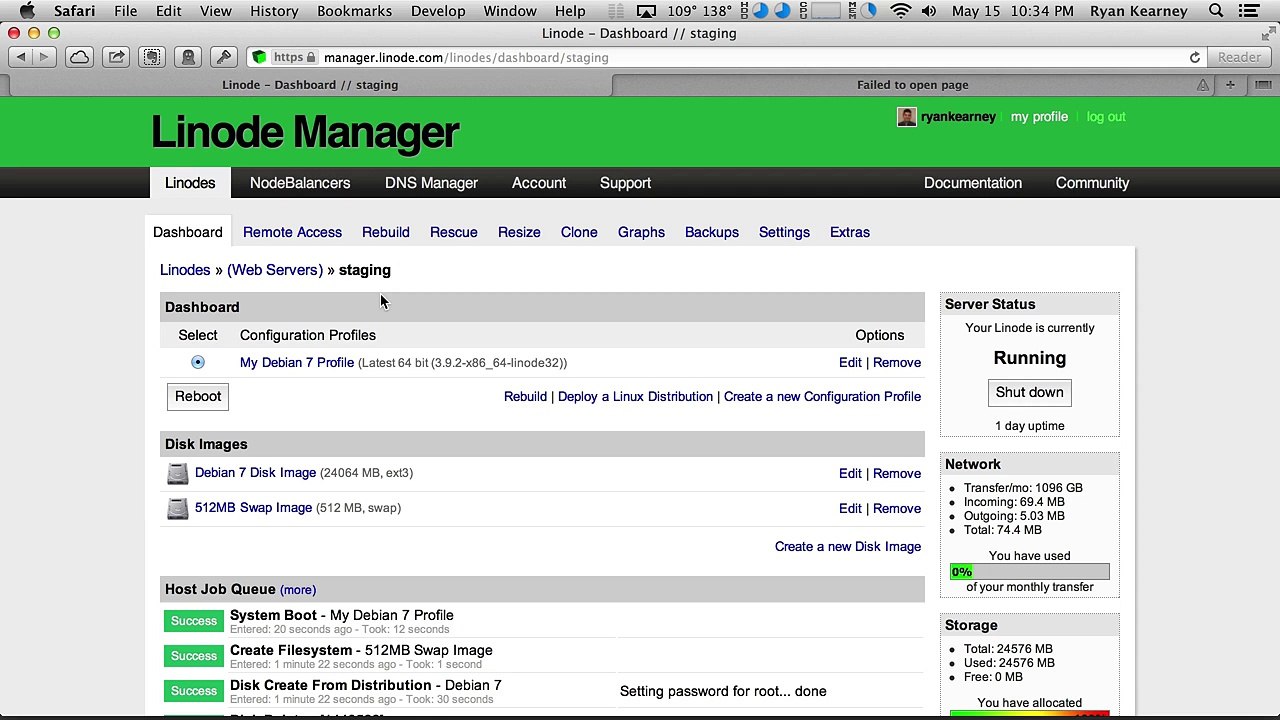Click the Reader button in address bar
This screenshot has height=720, width=1280.
coord(1239,57)
